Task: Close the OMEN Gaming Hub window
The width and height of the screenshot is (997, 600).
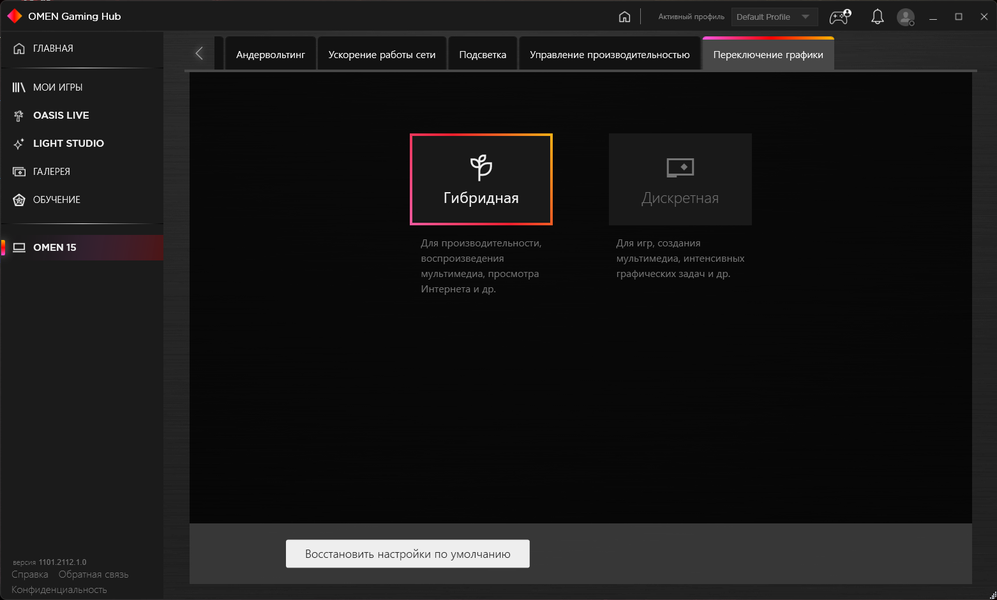Action: pyautogui.click(x=984, y=17)
